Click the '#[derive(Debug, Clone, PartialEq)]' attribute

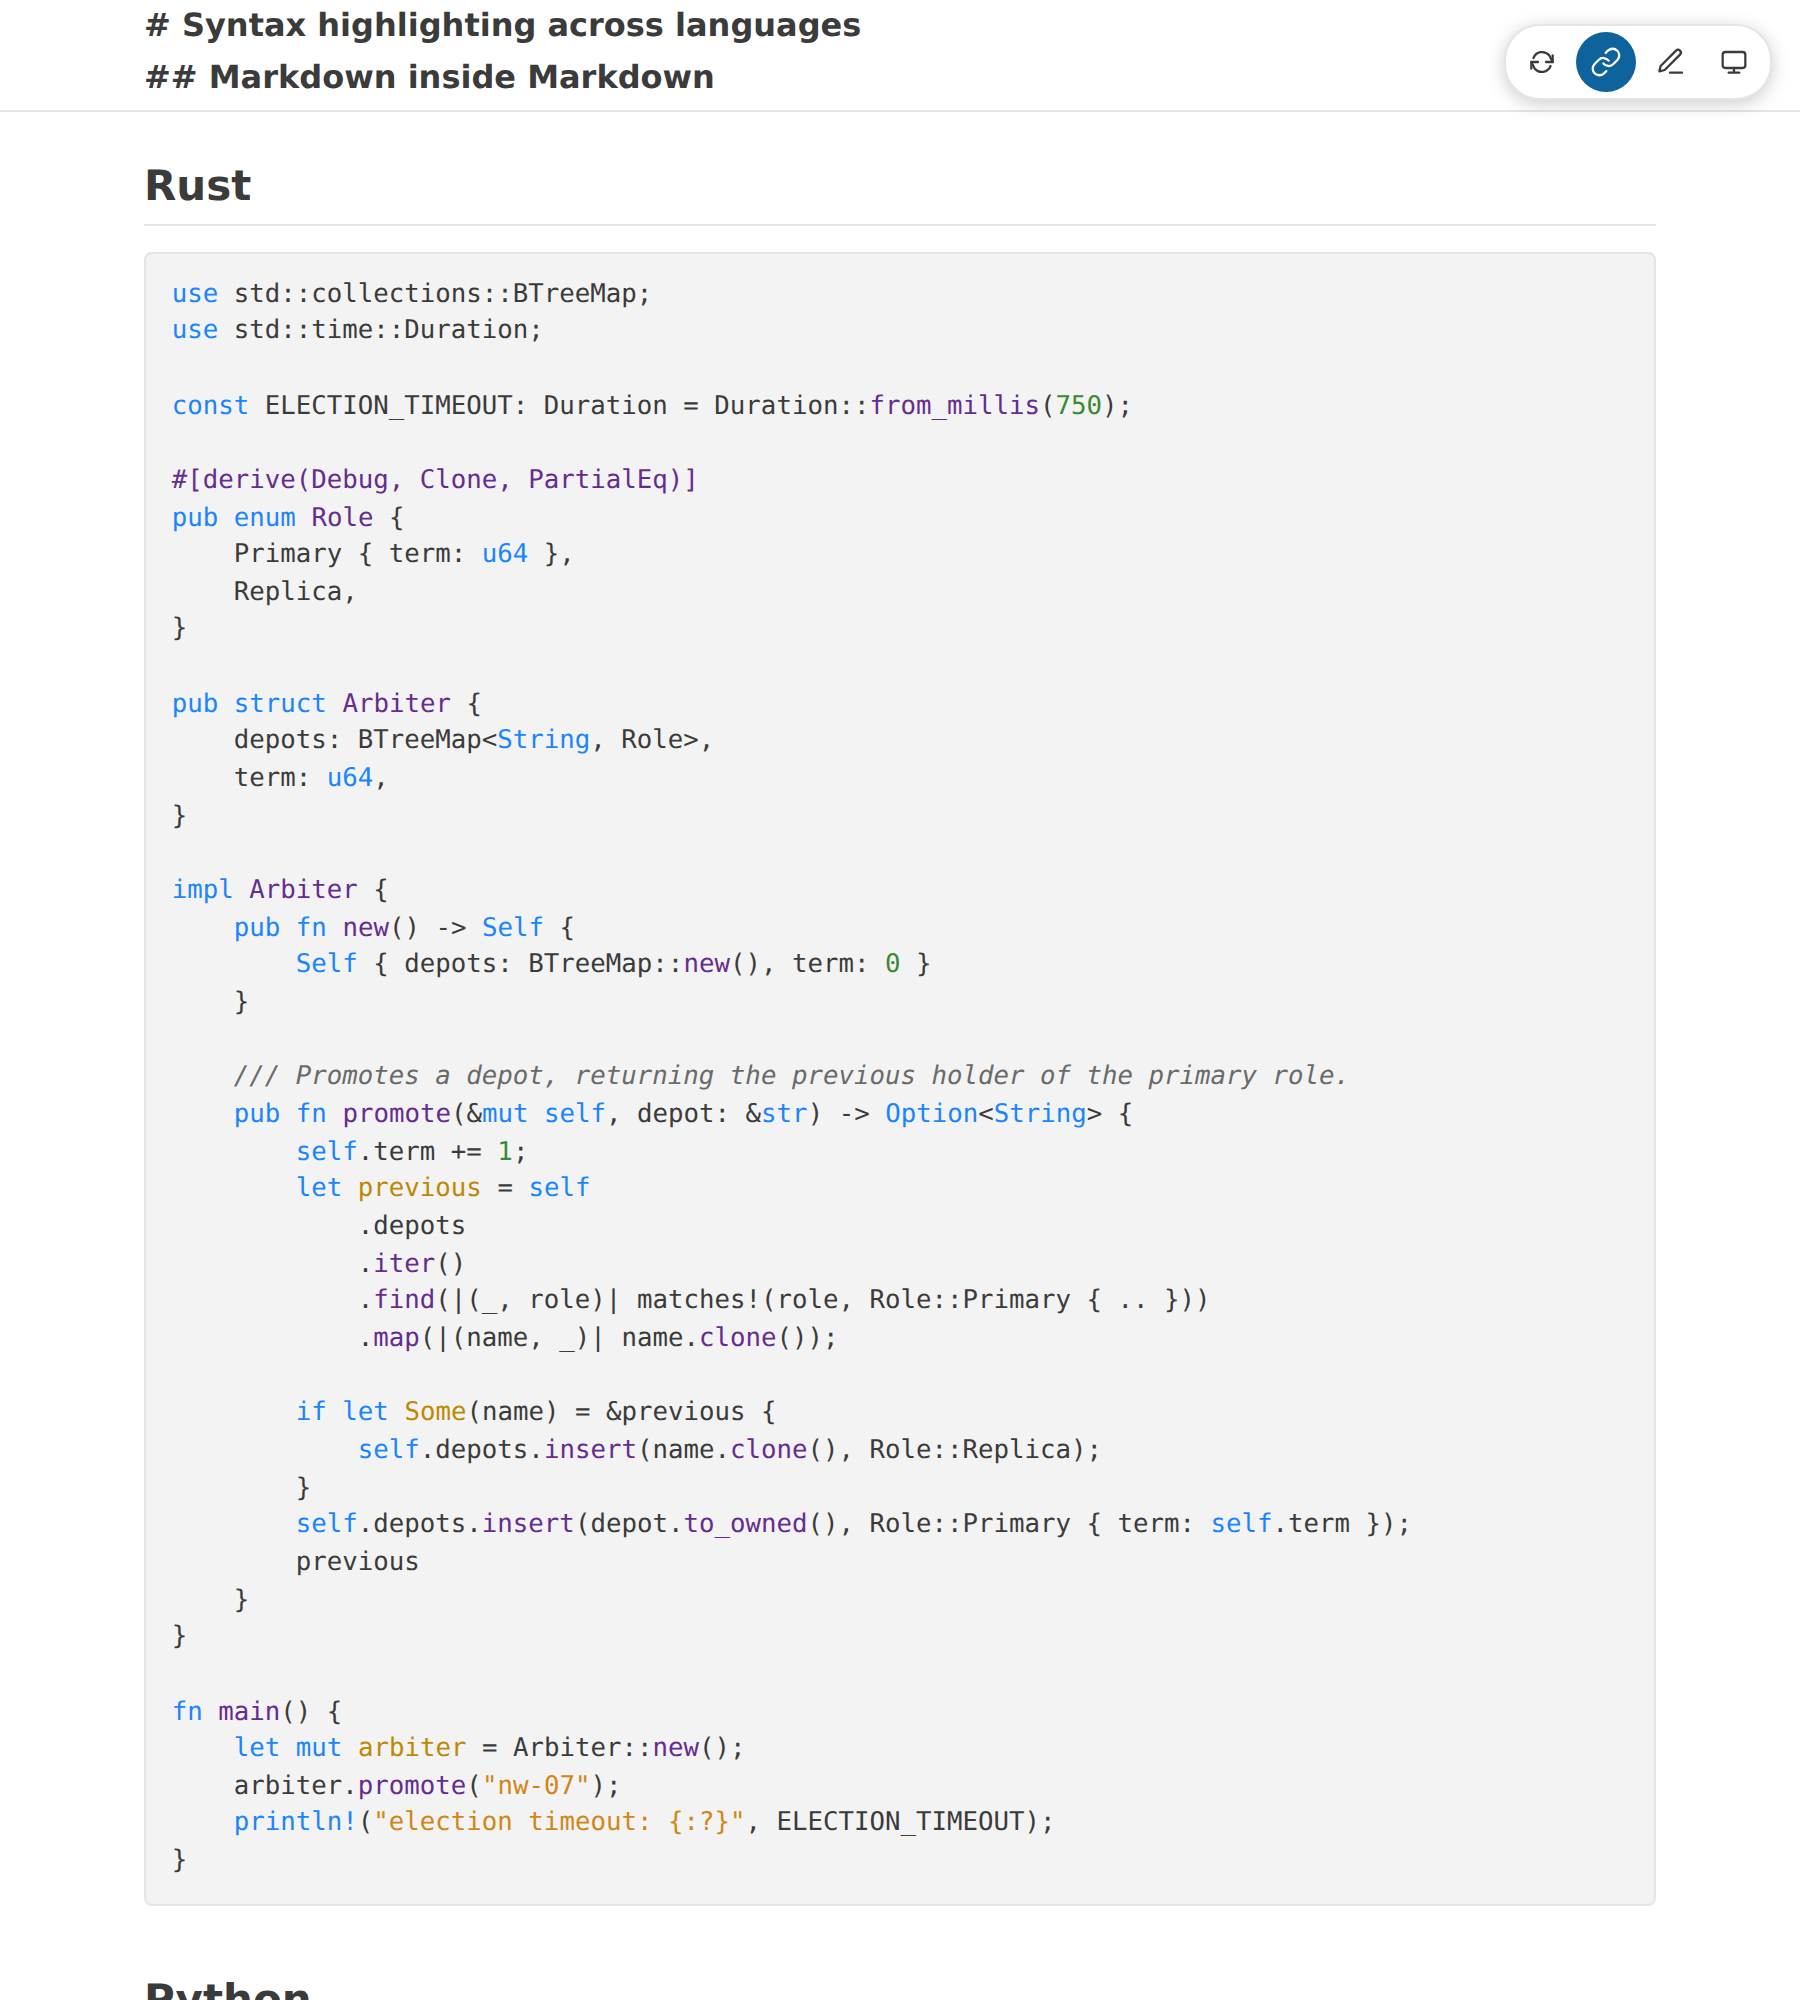point(435,479)
